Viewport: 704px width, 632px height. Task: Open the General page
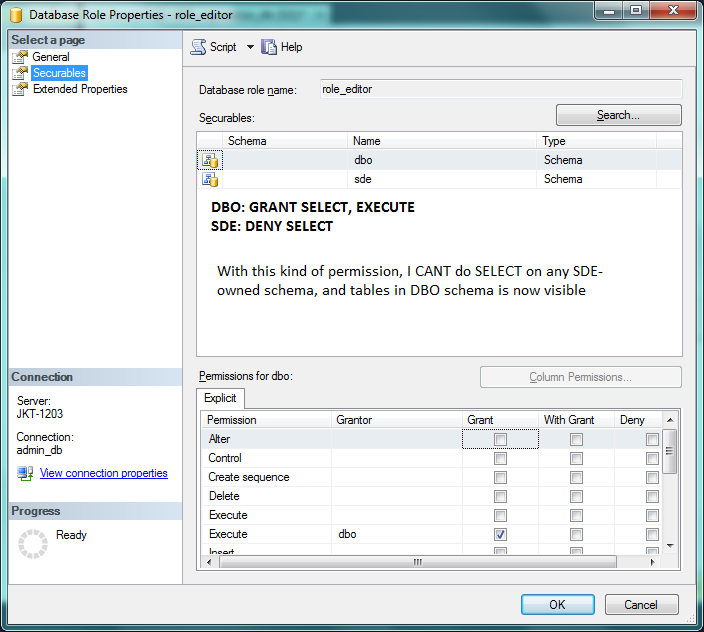pos(51,57)
